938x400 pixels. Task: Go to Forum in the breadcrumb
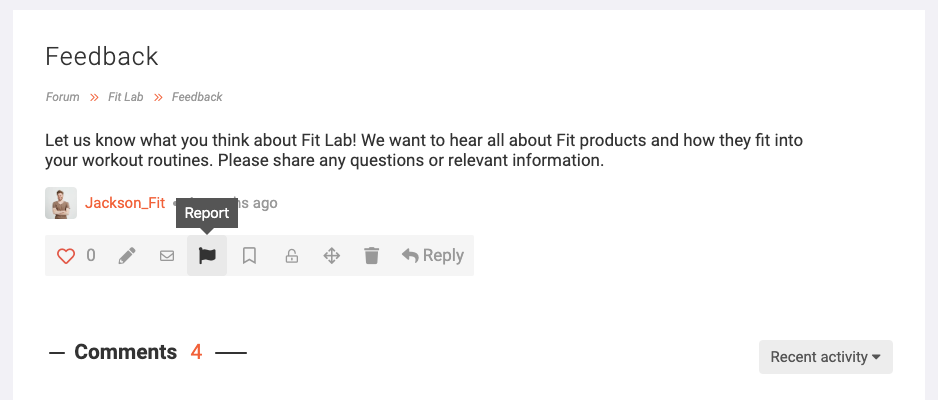click(x=63, y=97)
